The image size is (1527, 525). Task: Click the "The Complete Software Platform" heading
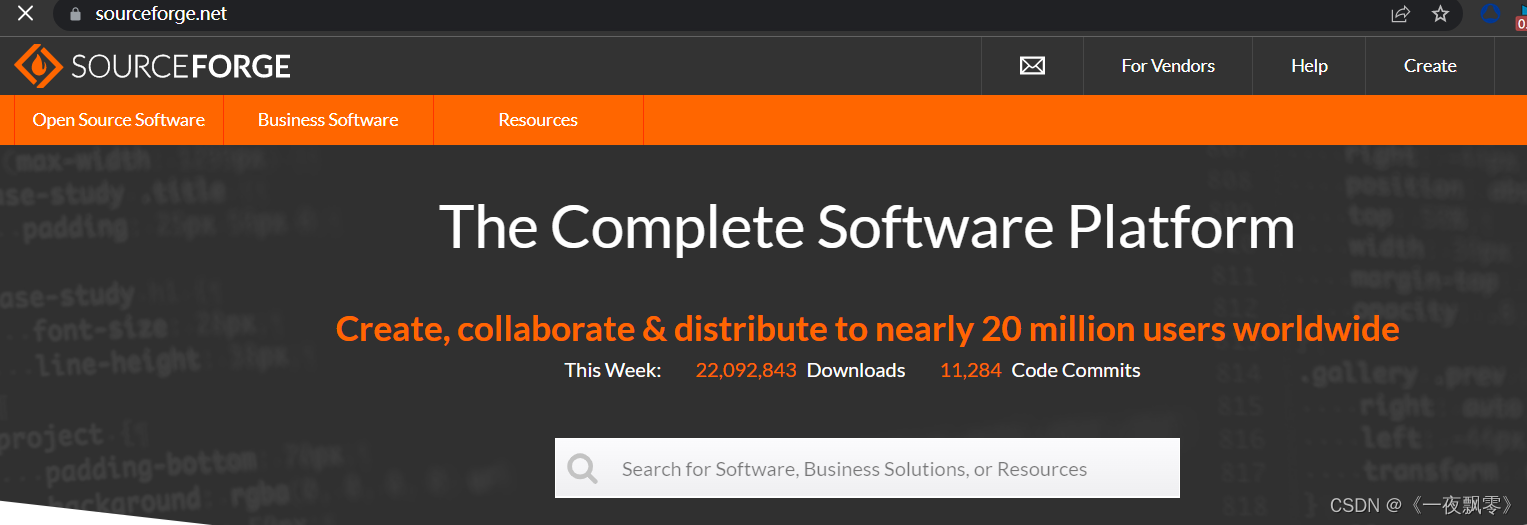pos(867,227)
